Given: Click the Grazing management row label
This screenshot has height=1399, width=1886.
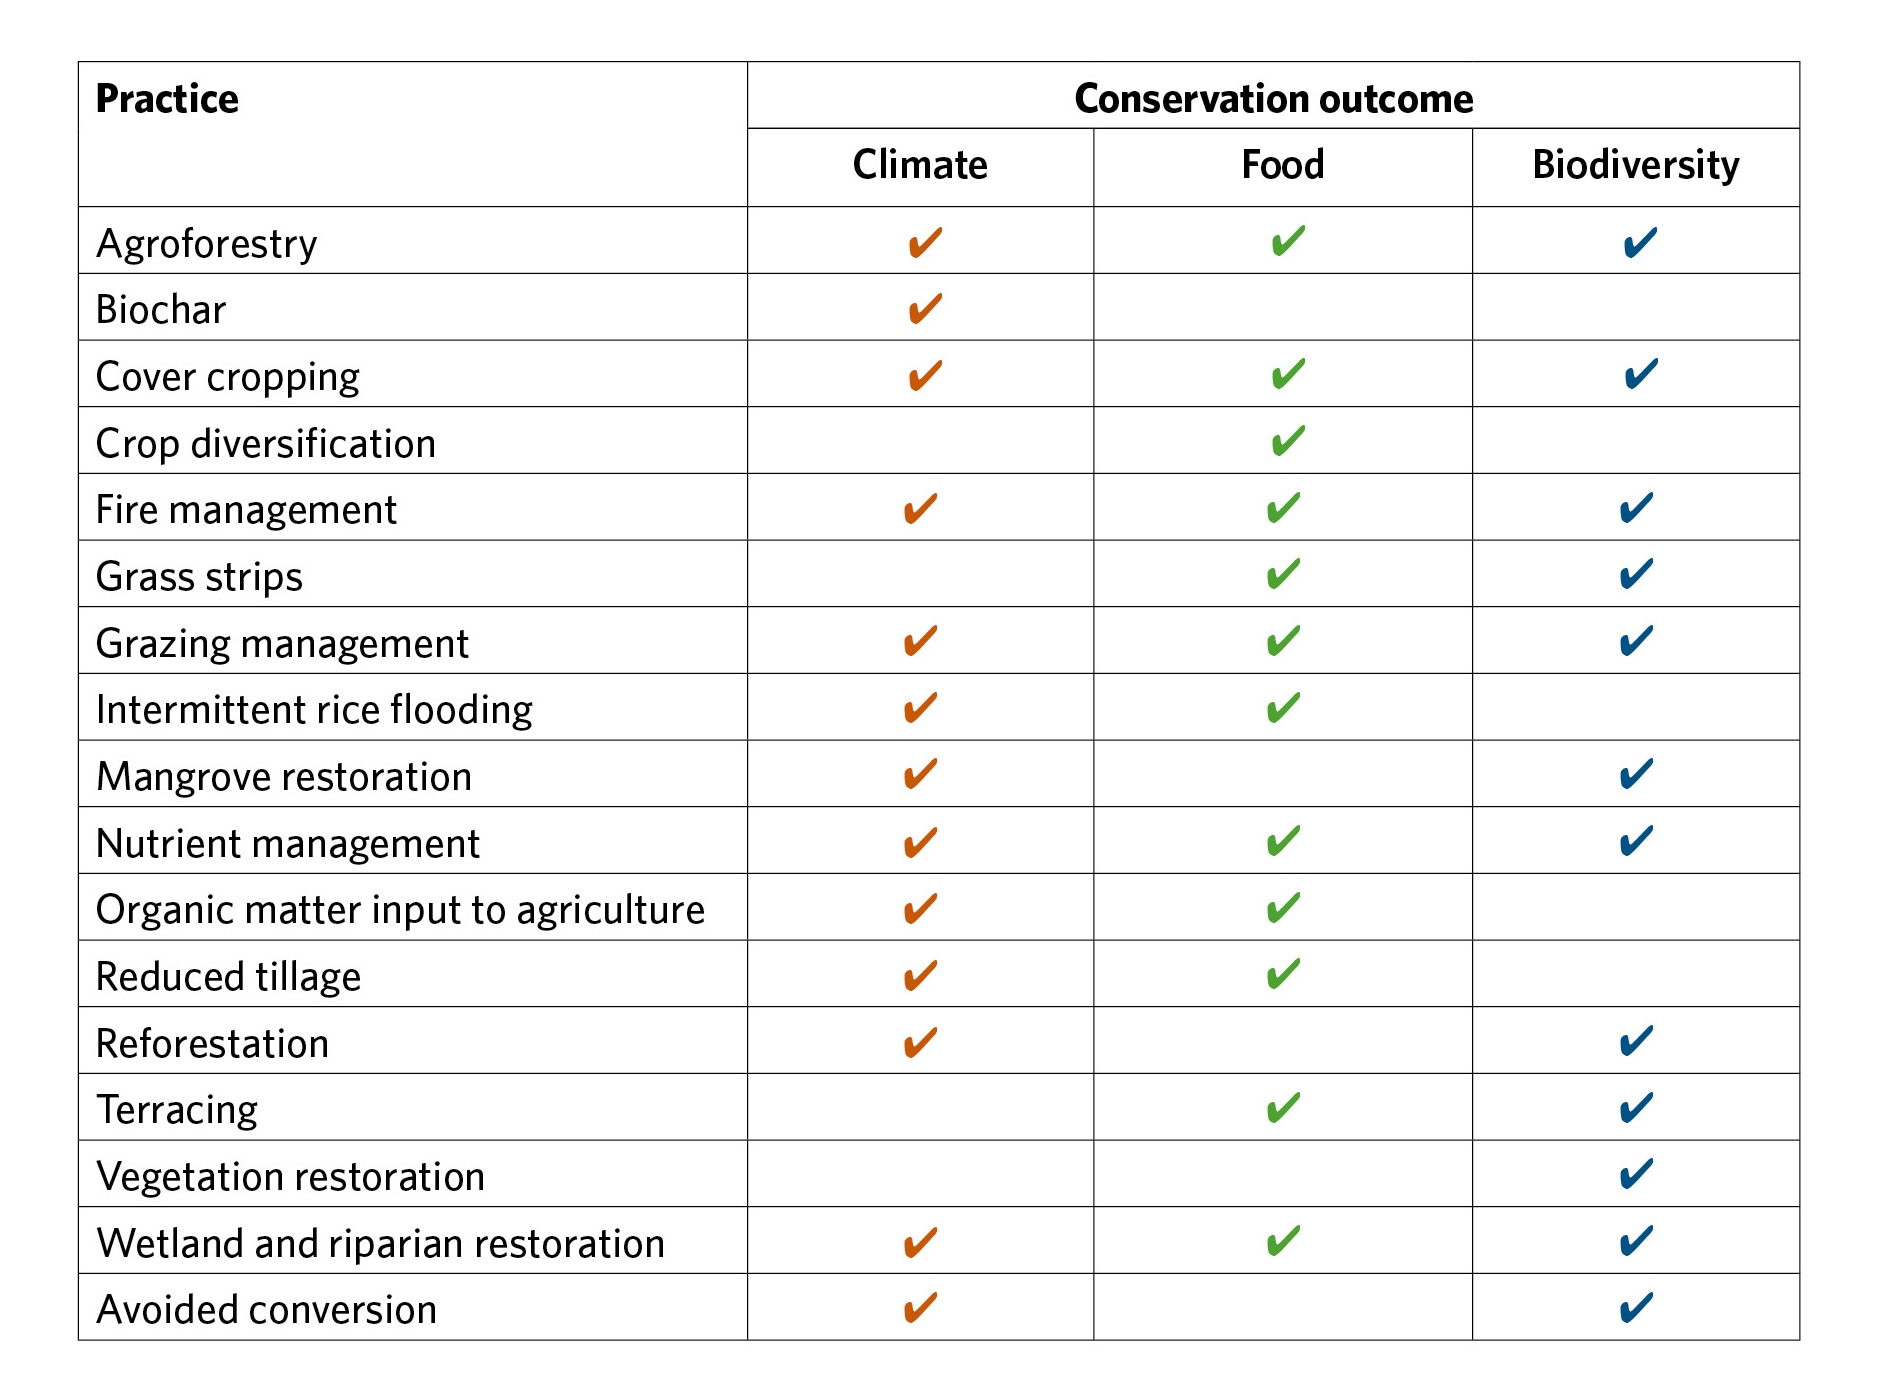Looking at the screenshot, I should (282, 644).
